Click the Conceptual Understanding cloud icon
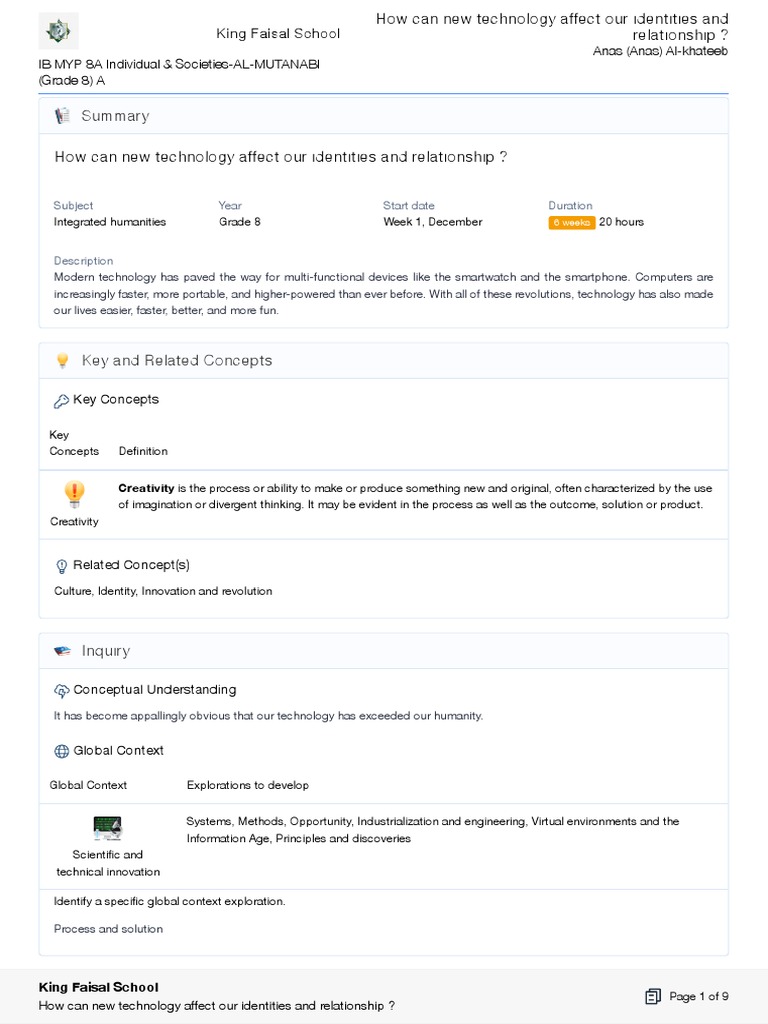This screenshot has height=1024, width=768. 61,691
